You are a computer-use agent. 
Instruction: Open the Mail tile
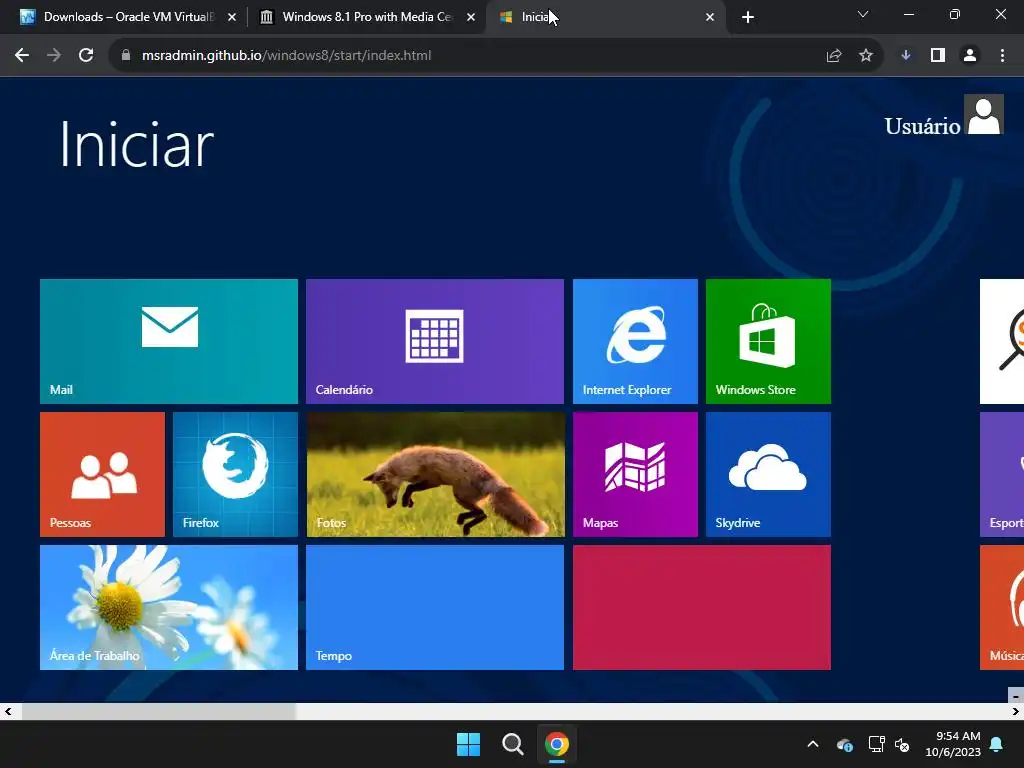pyautogui.click(x=168, y=341)
